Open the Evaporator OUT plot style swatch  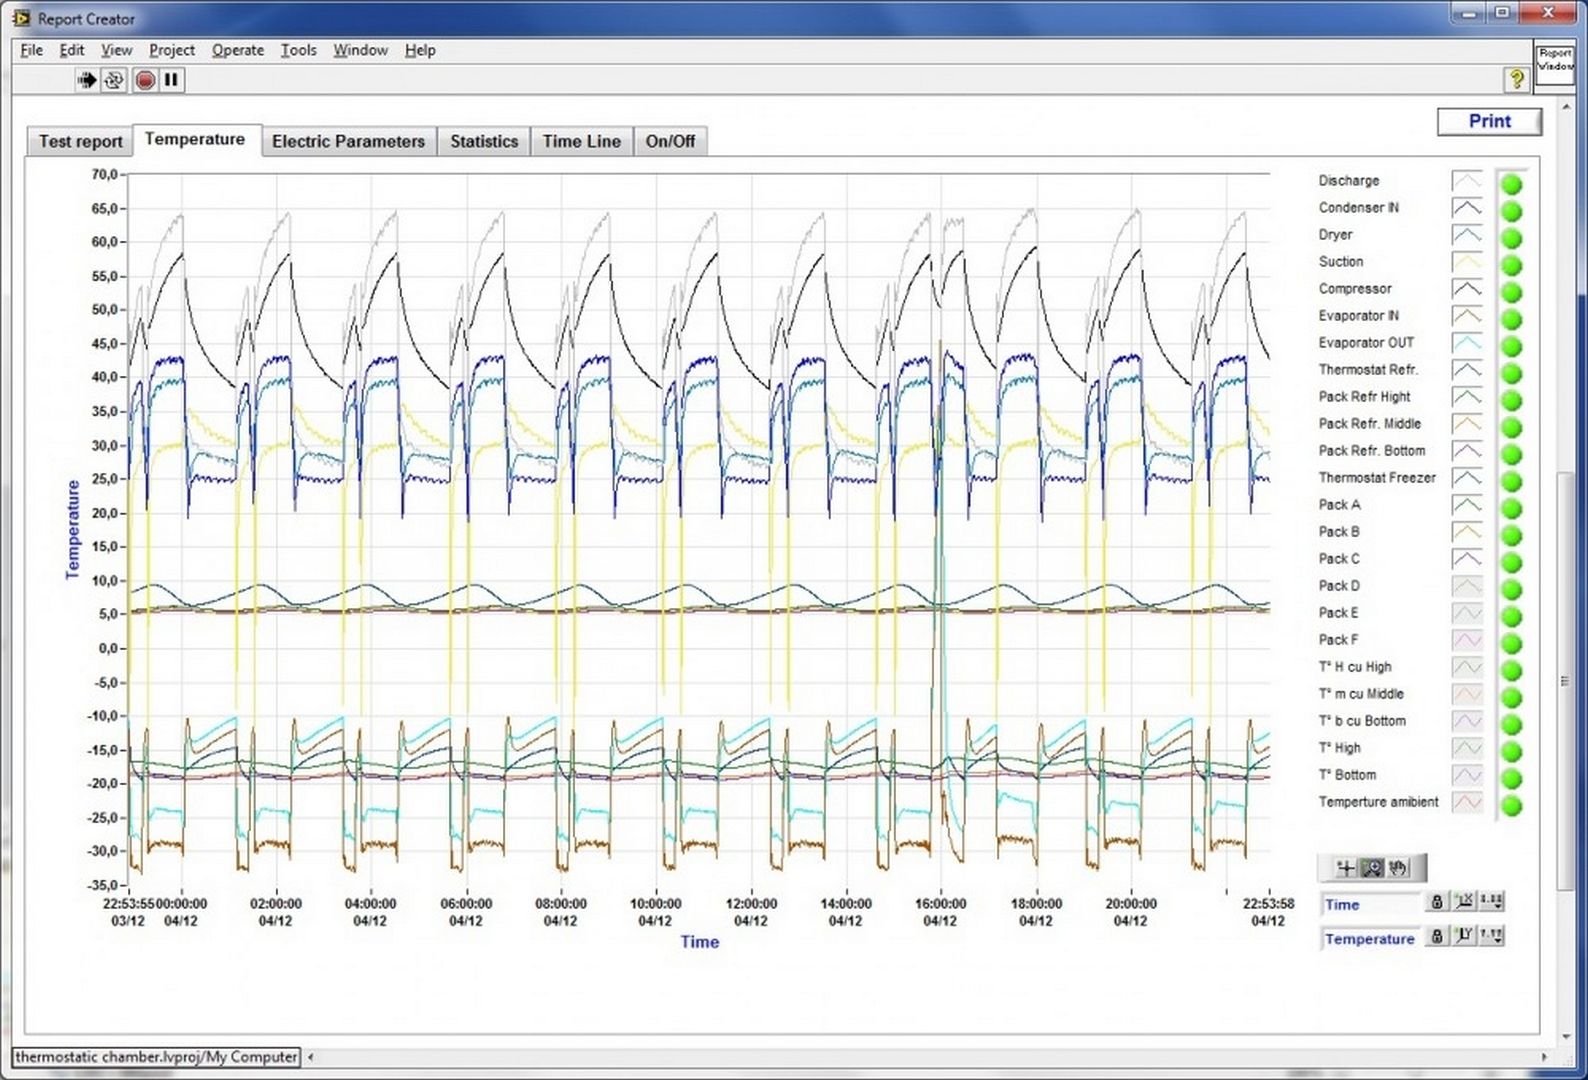1467,343
